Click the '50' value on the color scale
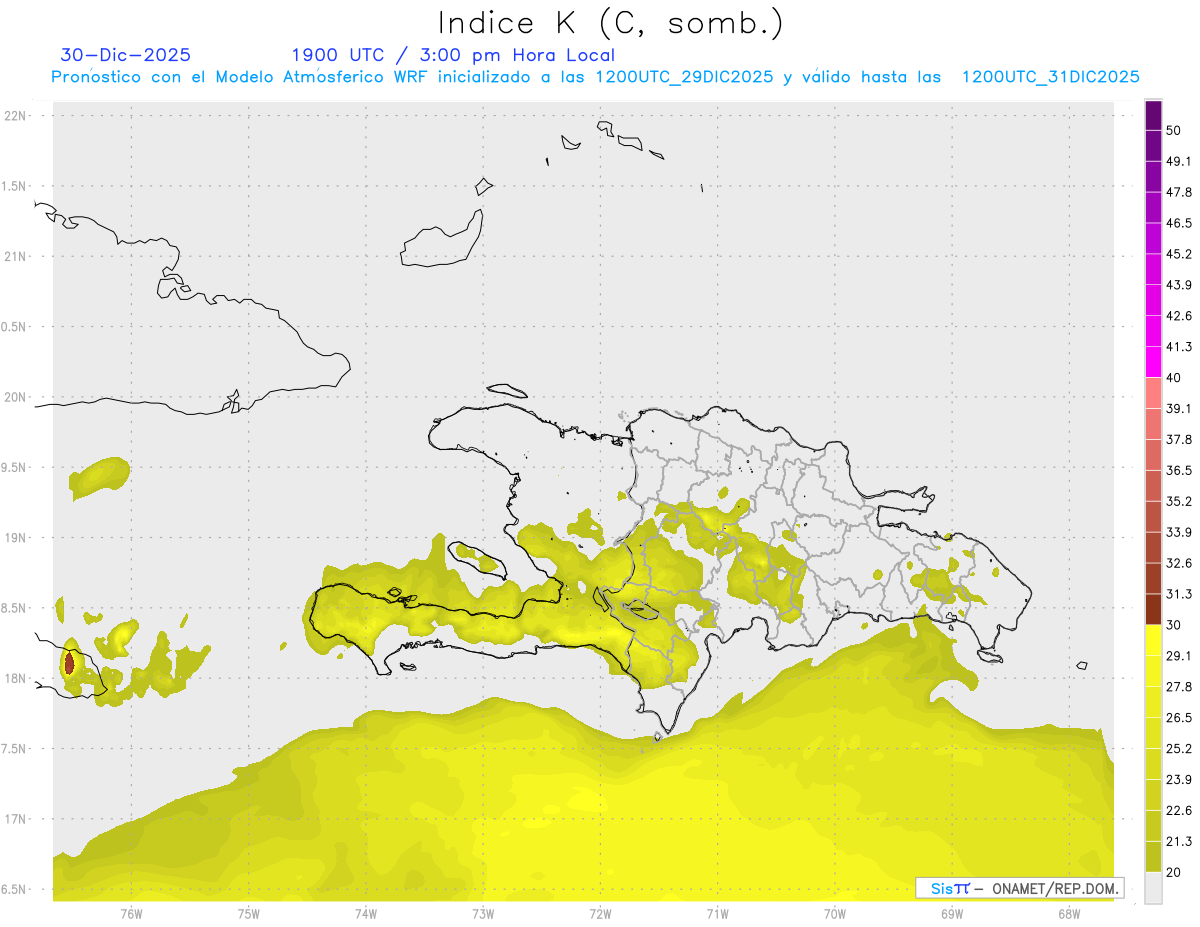Viewport: 1200px width, 927px height. coord(1174,130)
